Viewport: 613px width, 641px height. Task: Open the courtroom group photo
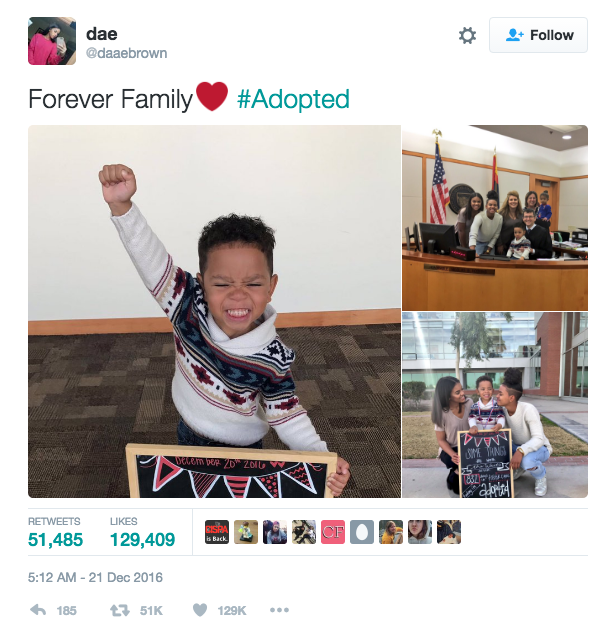[495, 218]
